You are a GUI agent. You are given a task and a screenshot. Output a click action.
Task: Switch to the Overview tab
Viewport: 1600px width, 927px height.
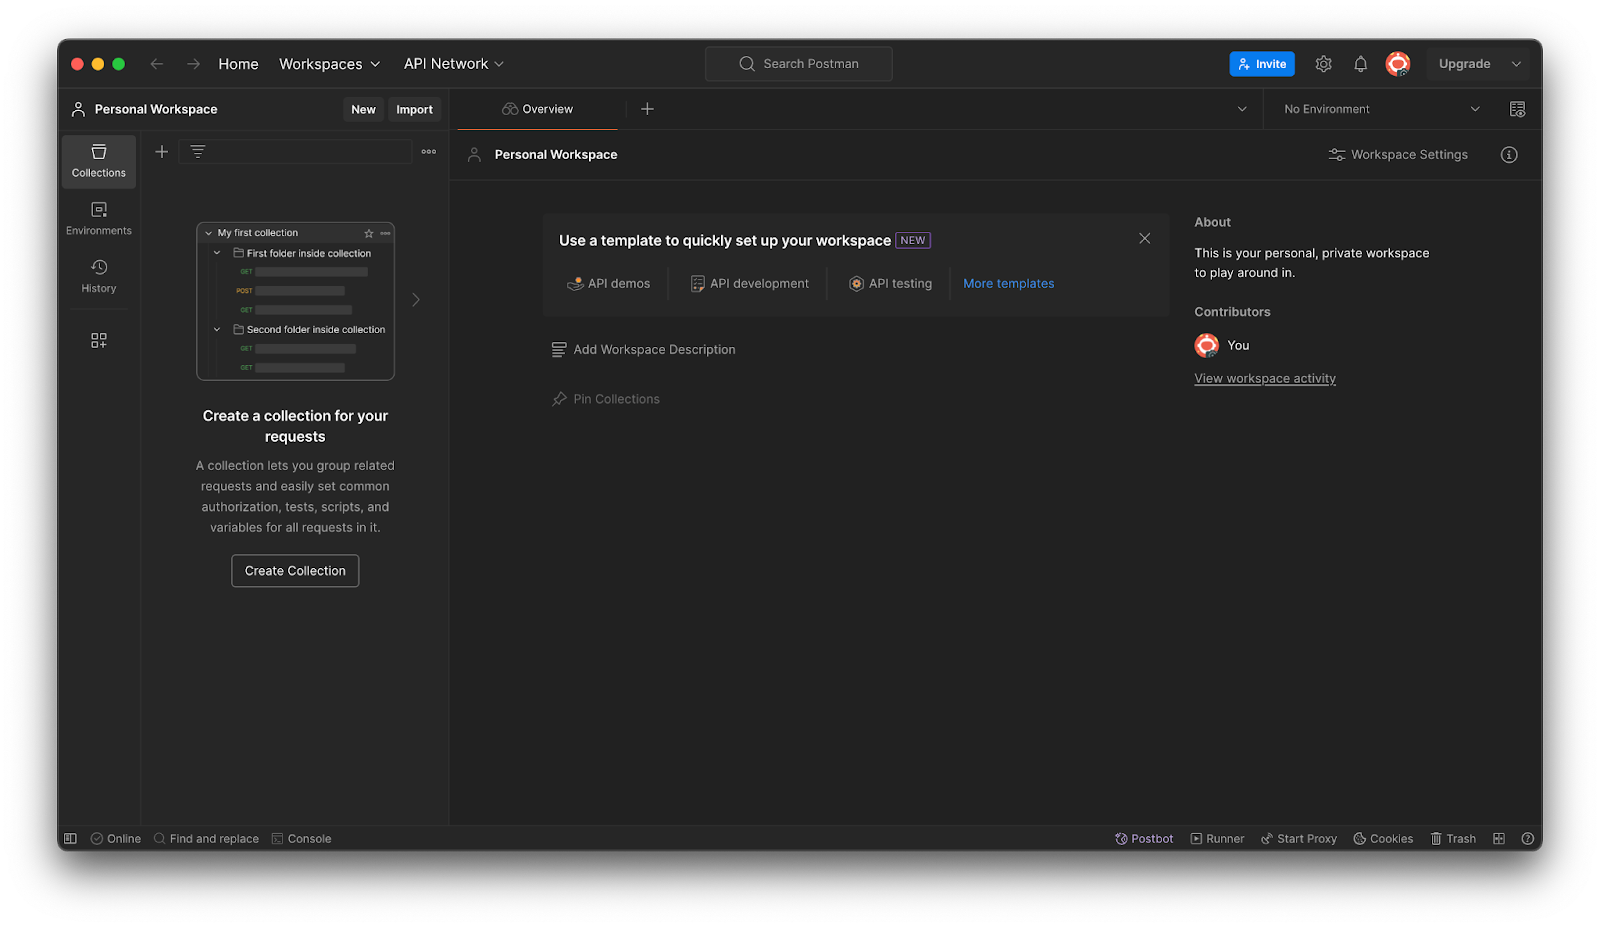click(x=538, y=108)
